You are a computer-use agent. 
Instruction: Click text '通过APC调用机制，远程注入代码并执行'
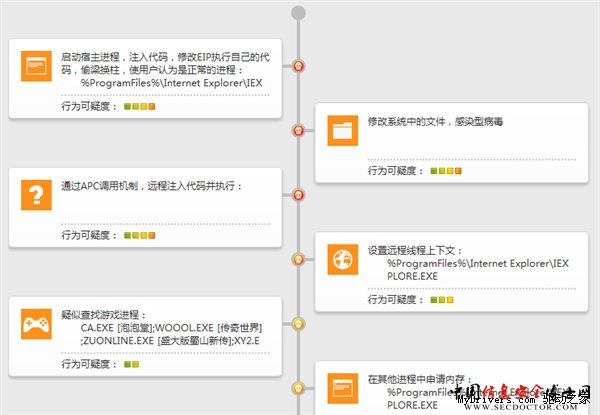(148, 186)
